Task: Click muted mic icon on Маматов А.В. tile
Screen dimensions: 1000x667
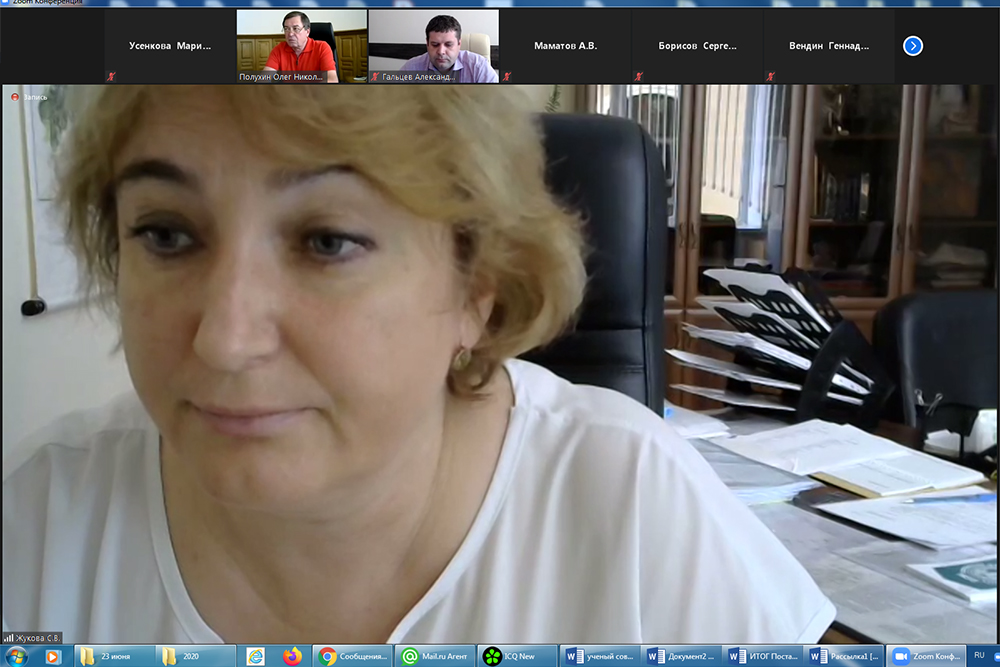Action: 506,77
